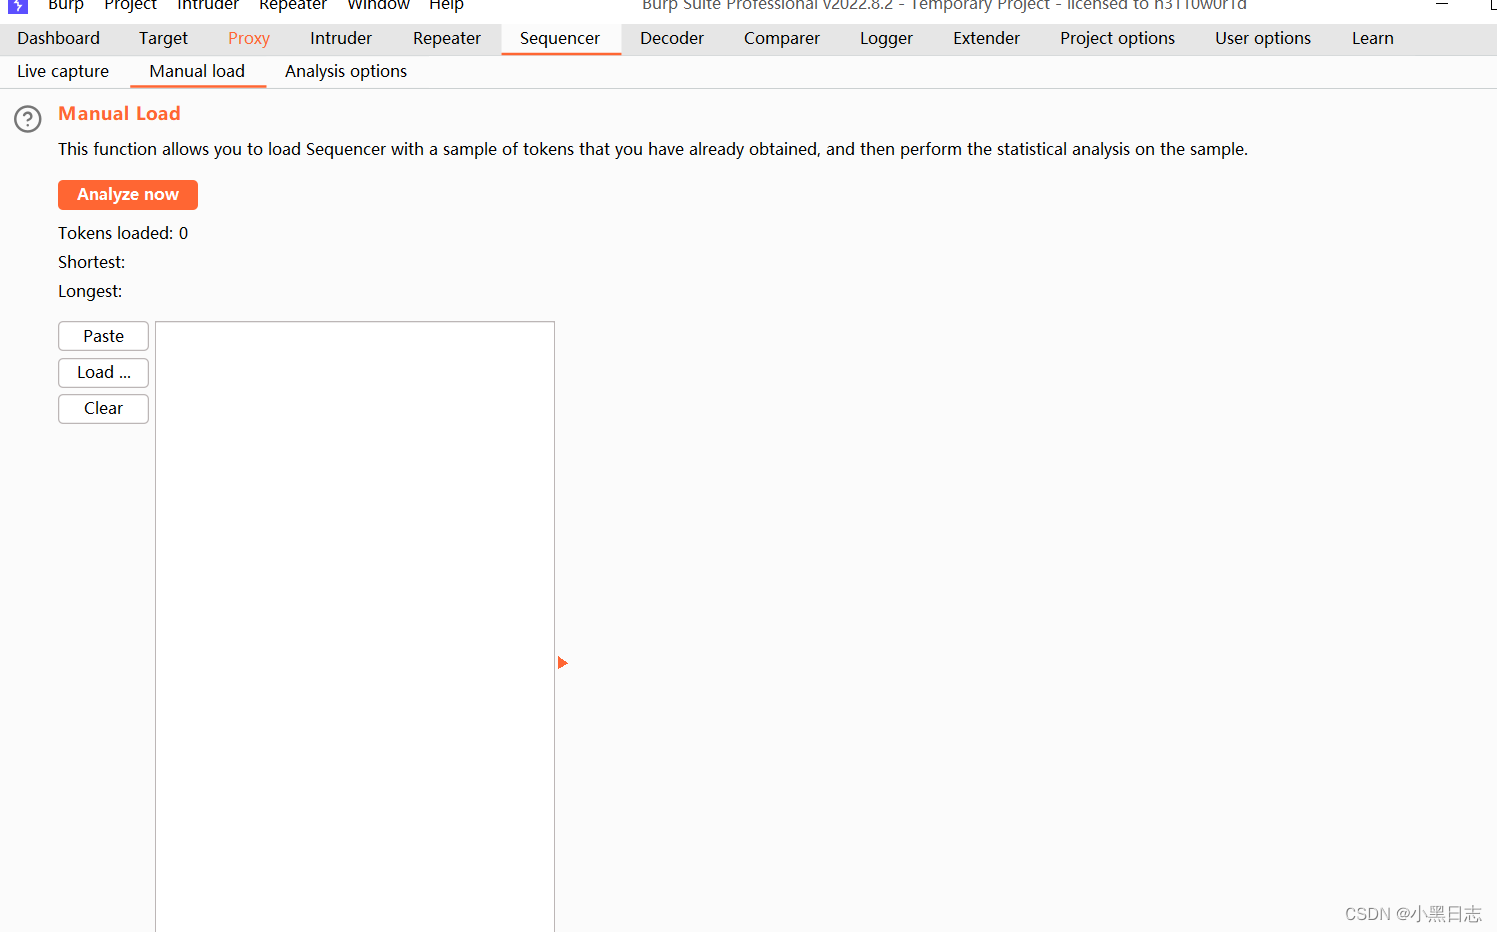
Task: Switch to the Intruder tool tab
Action: (x=341, y=38)
